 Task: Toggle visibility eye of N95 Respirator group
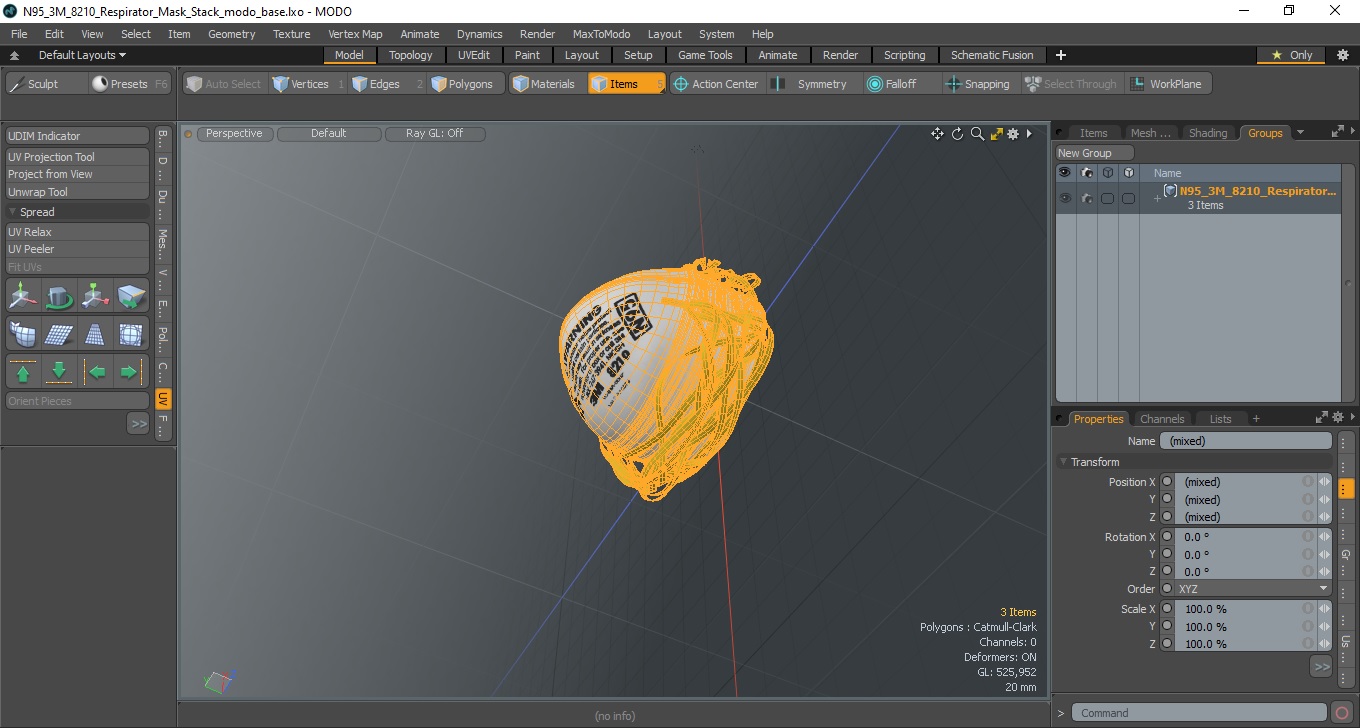1065,198
